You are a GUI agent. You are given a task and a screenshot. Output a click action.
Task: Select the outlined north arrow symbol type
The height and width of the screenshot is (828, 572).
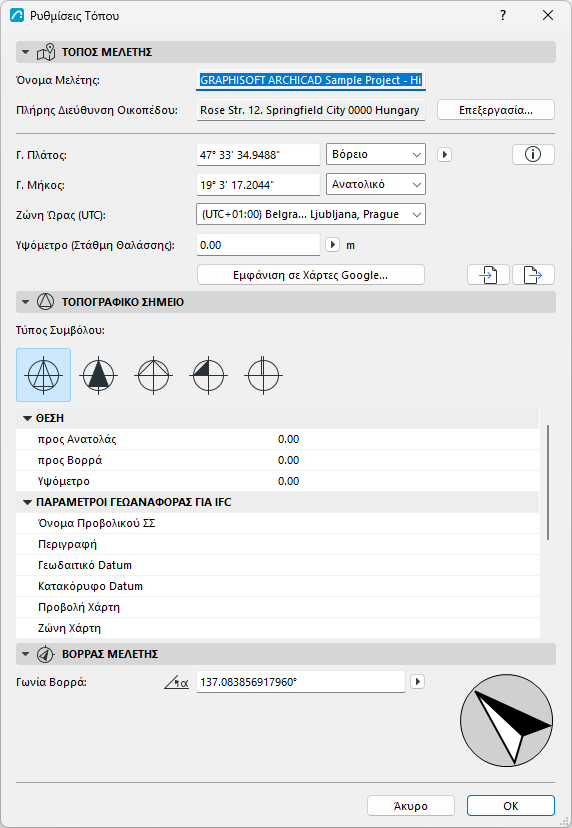[43, 375]
